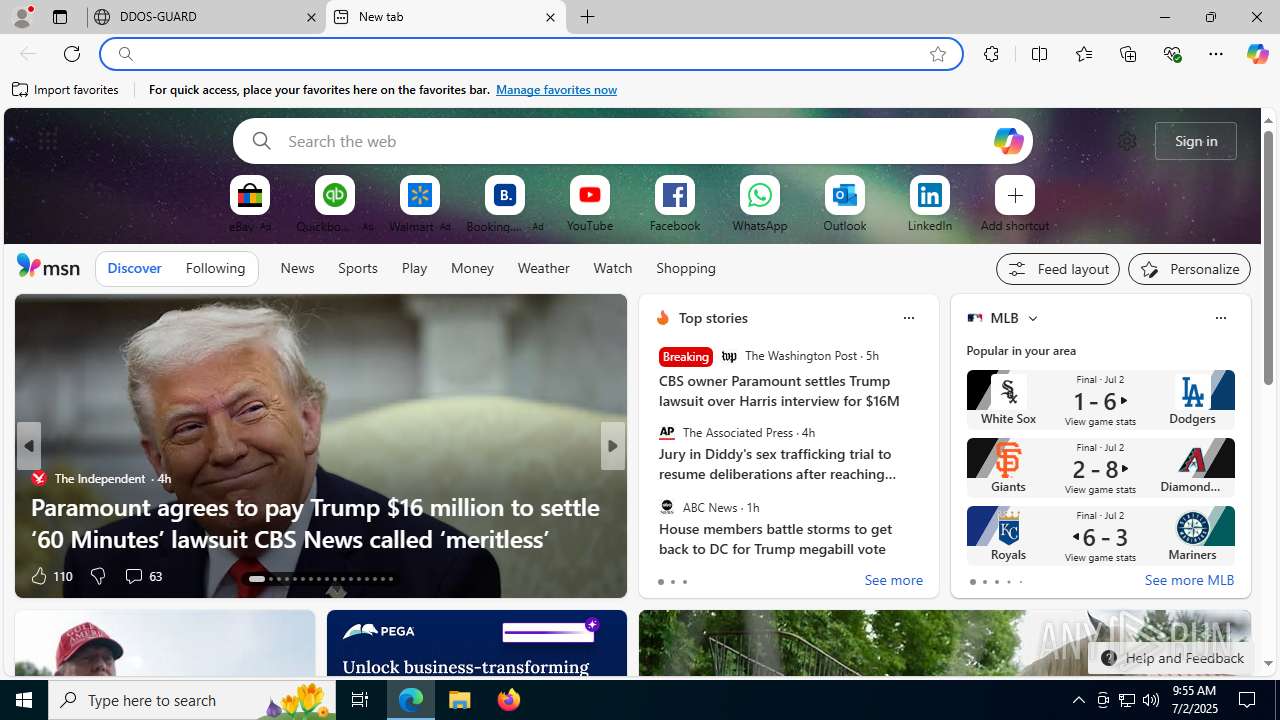
Task: Expand the MLB league dropdown
Action: [1032, 318]
